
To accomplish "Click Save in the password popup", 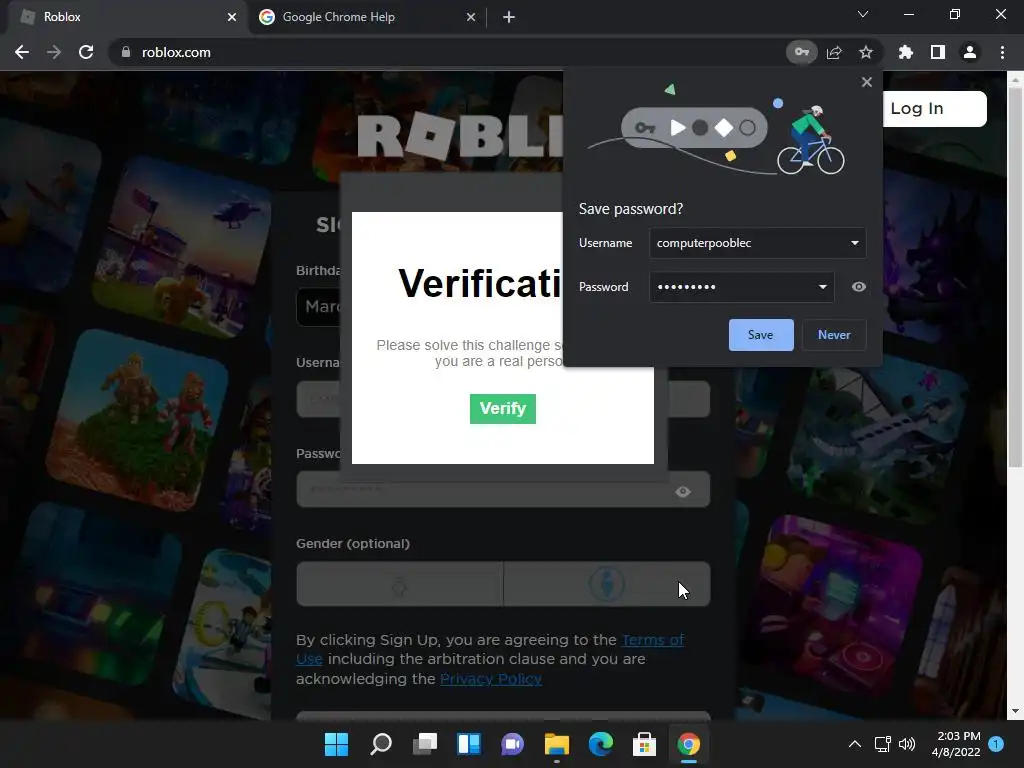I will [761, 335].
